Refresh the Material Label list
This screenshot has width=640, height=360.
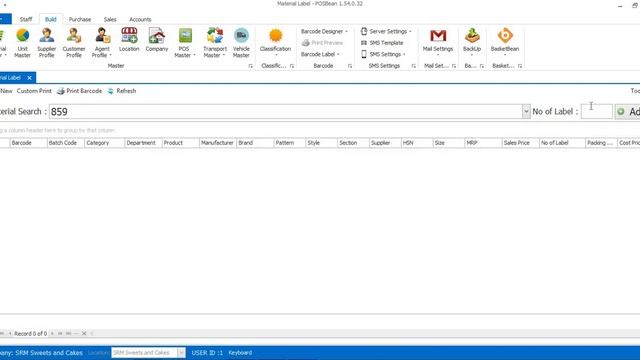click(x=122, y=91)
